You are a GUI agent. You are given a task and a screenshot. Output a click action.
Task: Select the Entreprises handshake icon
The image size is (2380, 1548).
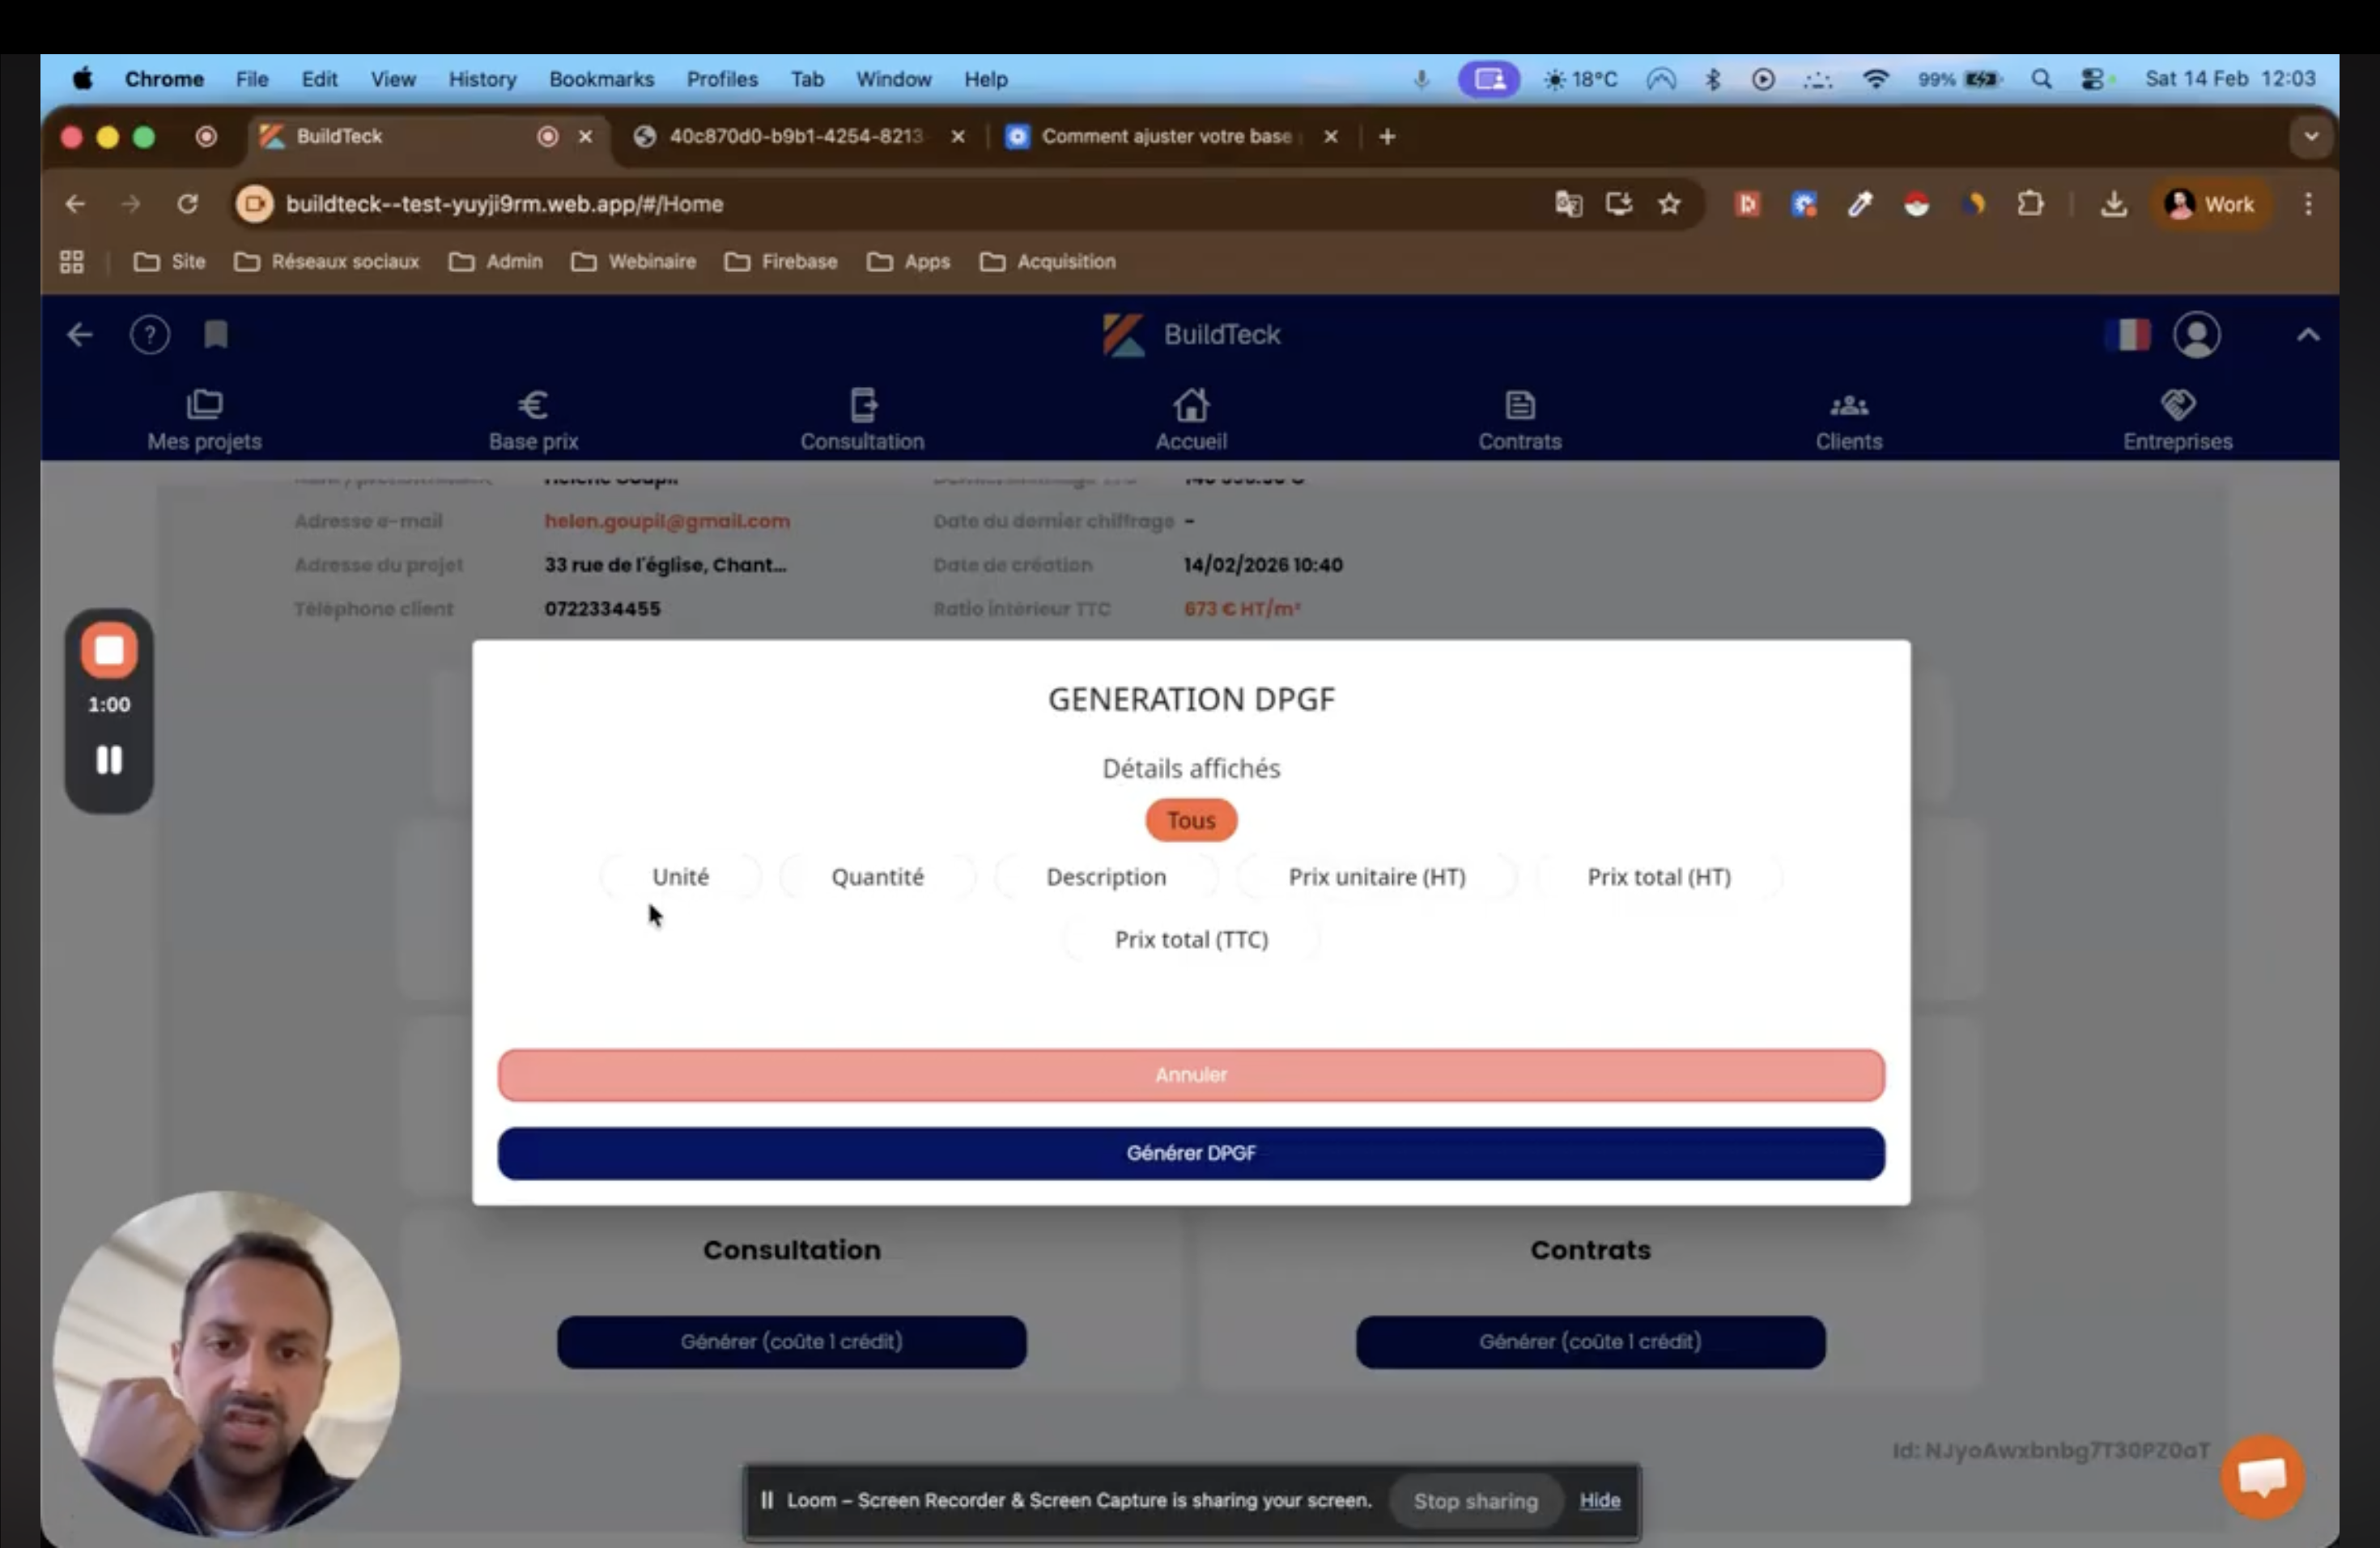click(x=2178, y=418)
